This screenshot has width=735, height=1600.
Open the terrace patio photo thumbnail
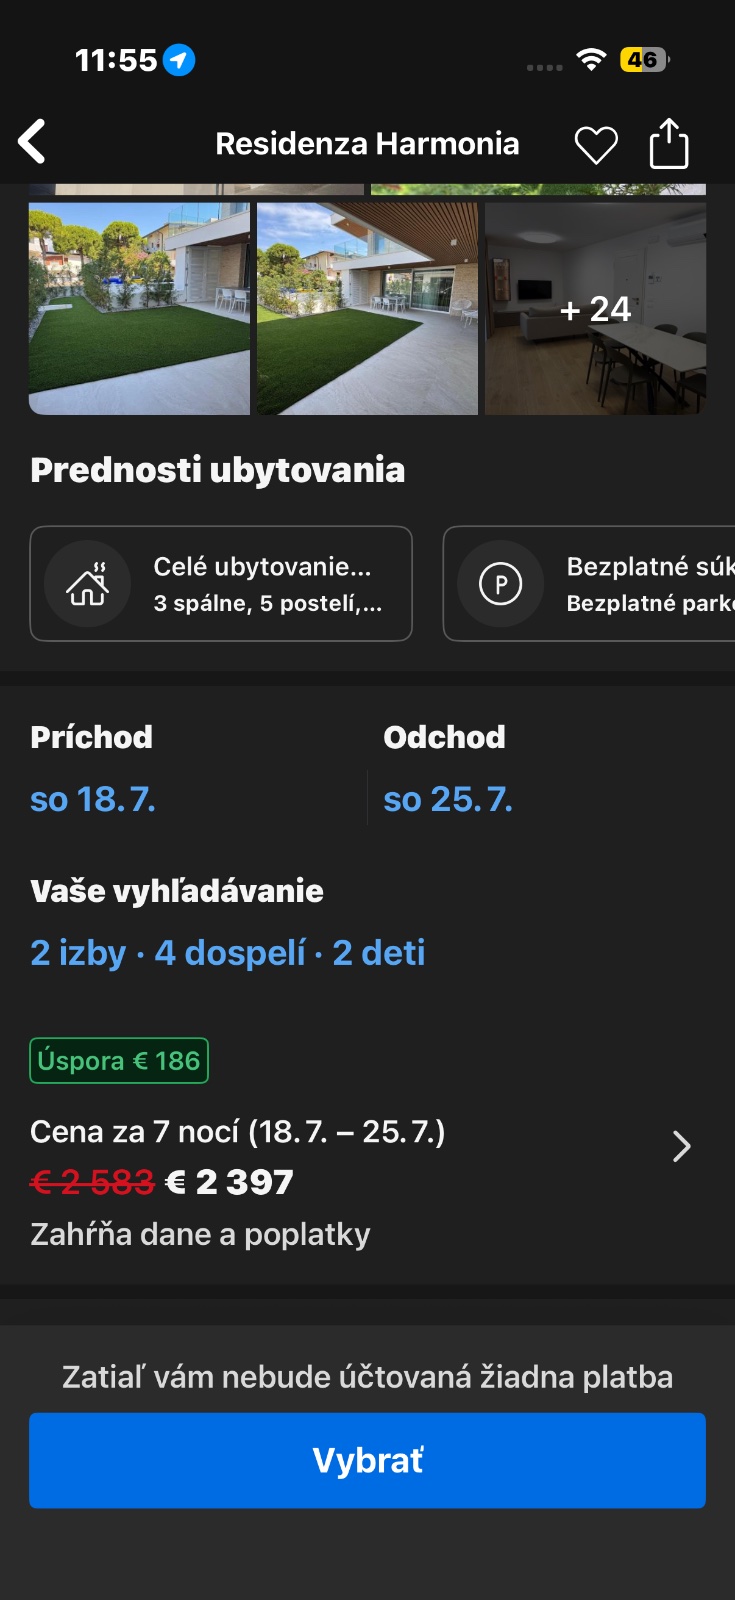(367, 309)
